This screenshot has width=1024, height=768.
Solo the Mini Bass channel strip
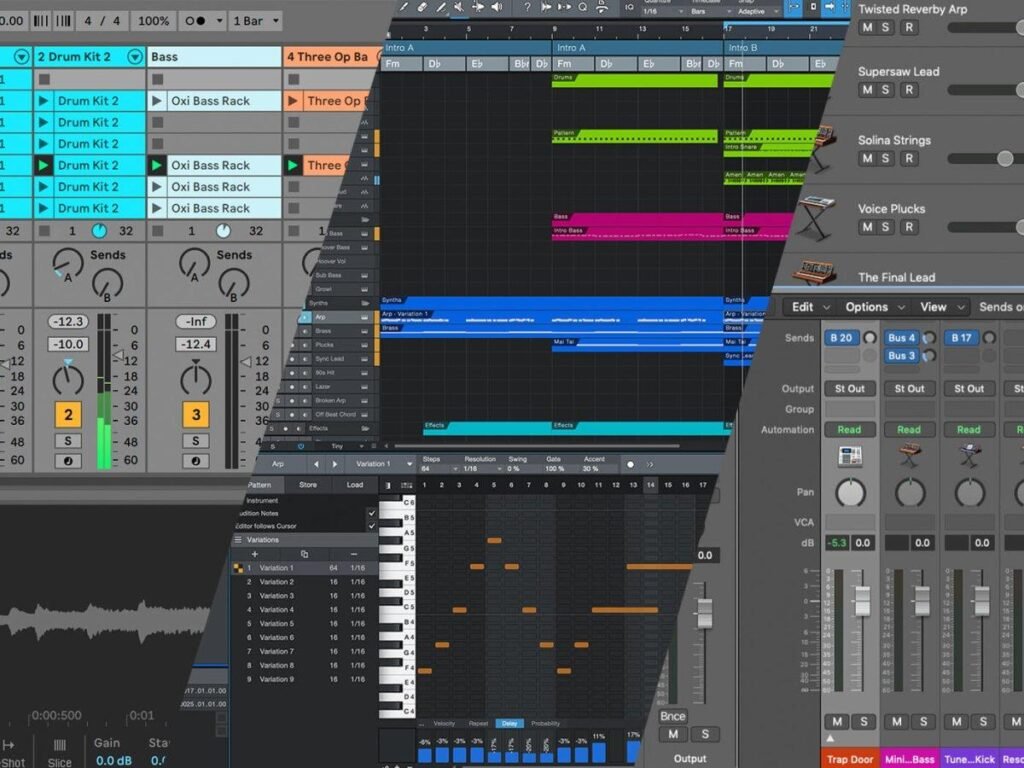point(923,722)
